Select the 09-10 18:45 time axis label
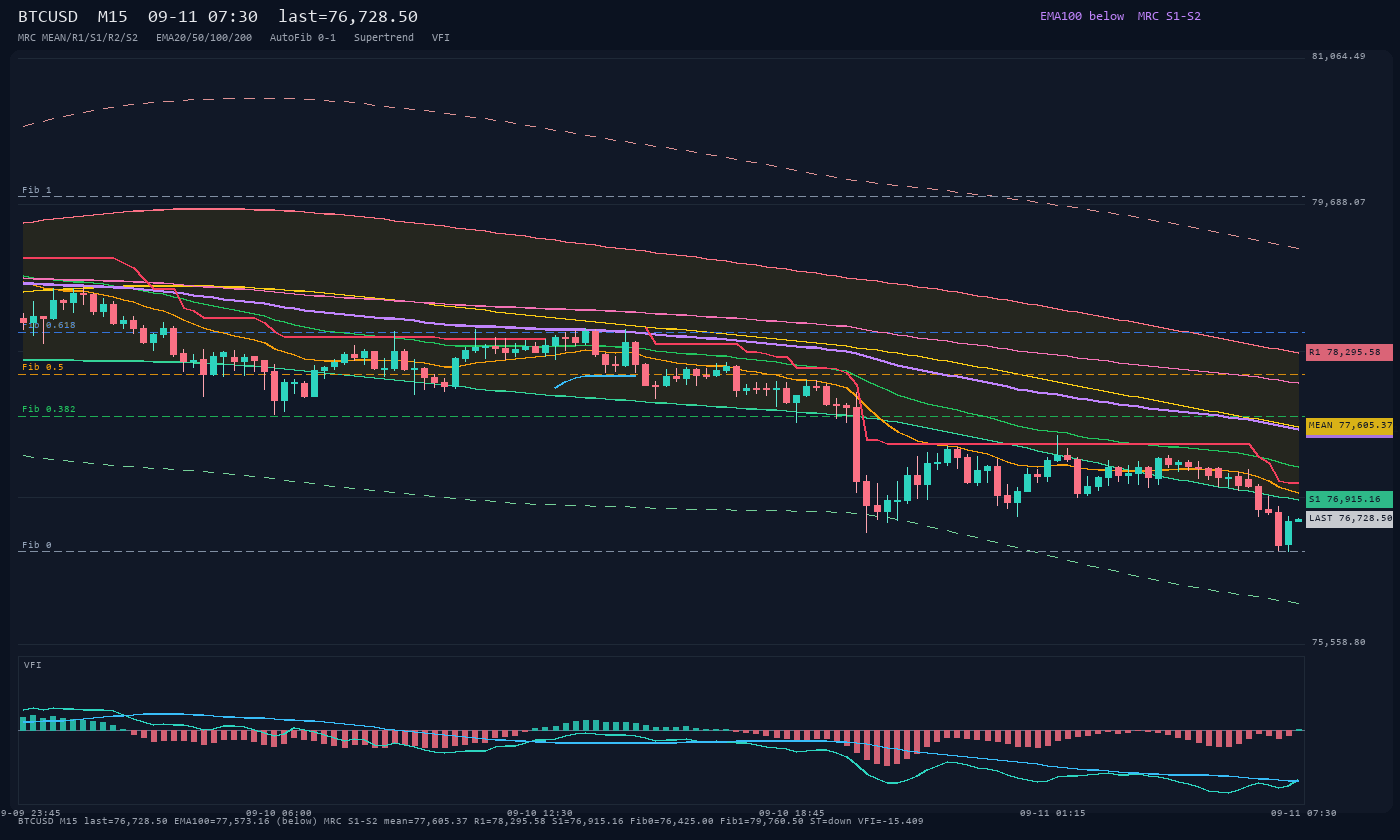 point(792,813)
